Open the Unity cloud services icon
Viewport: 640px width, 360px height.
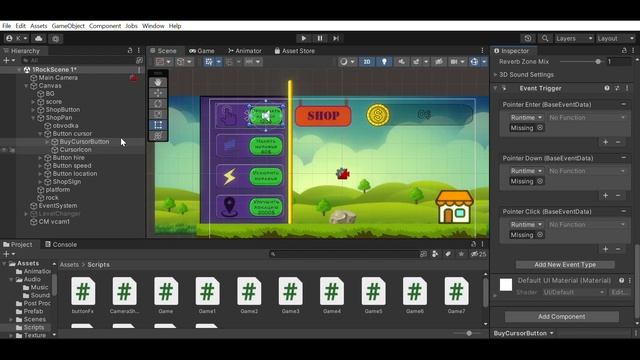coord(39,38)
